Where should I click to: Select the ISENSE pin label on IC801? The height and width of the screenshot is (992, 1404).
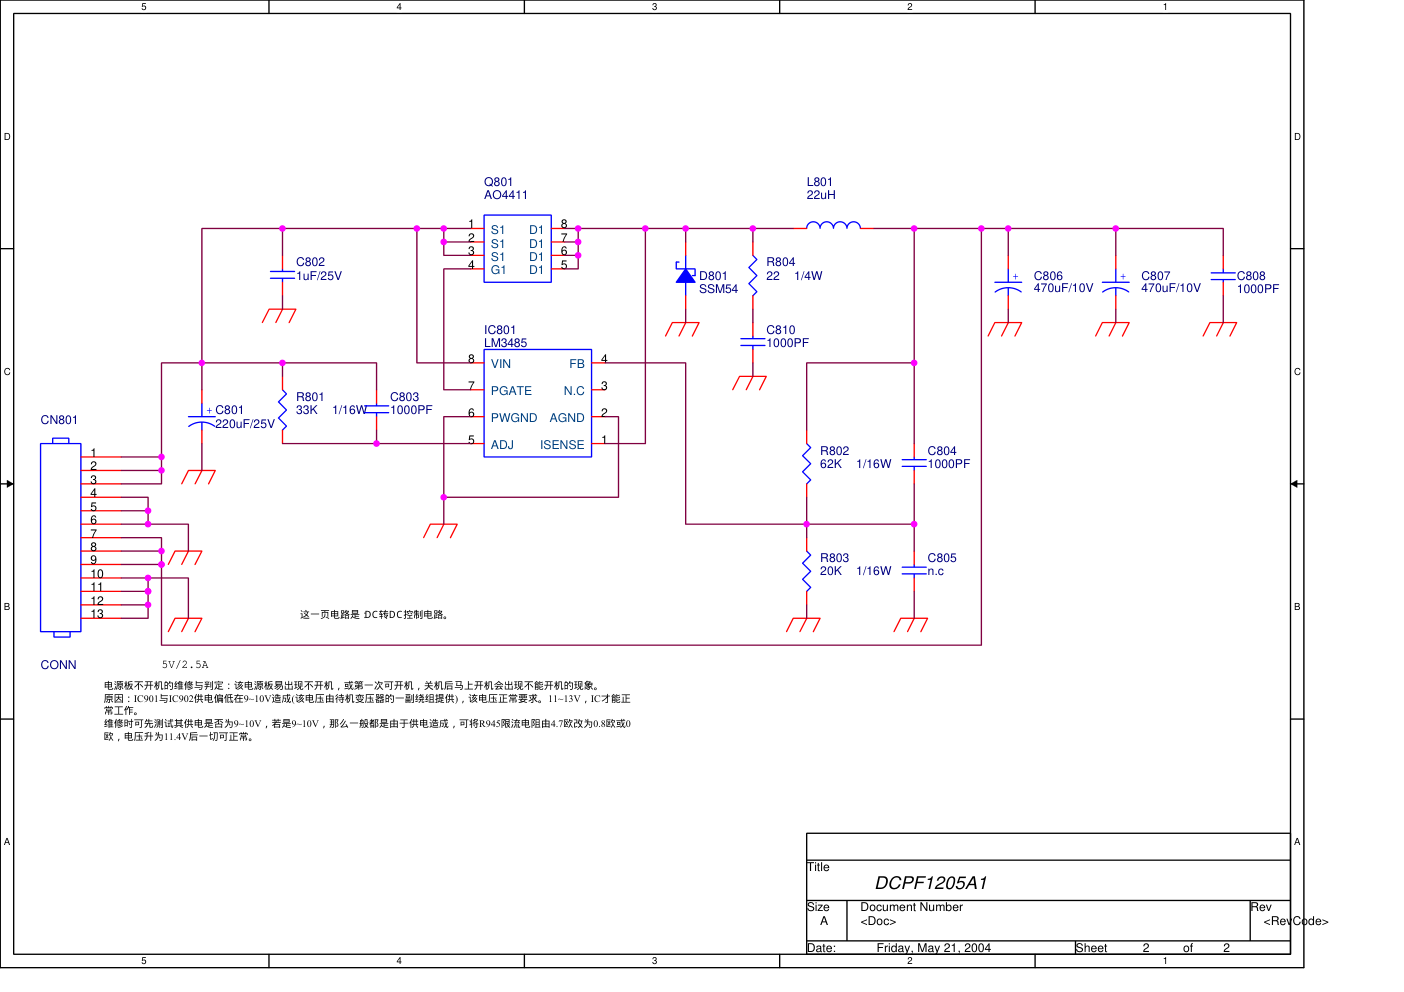coord(561,445)
